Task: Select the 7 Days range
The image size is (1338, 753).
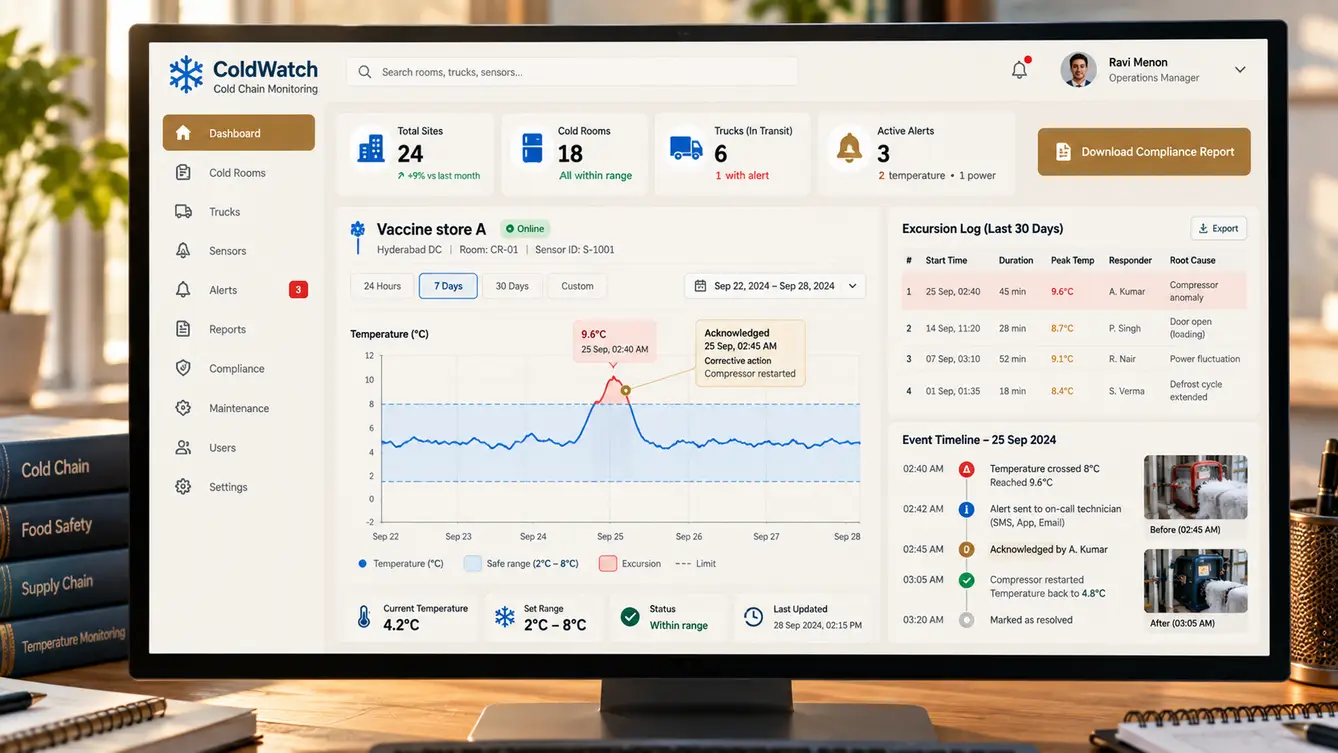Action: (x=448, y=286)
